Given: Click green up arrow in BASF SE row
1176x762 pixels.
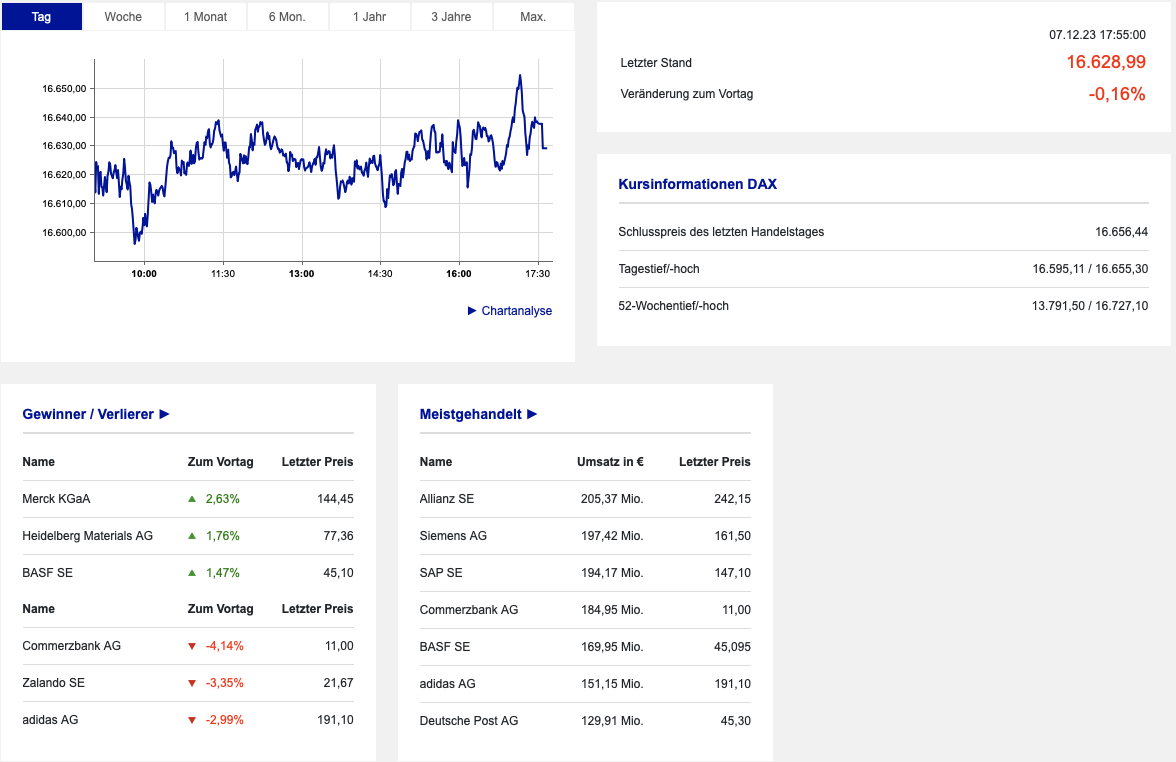Looking at the screenshot, I should 192,573.
